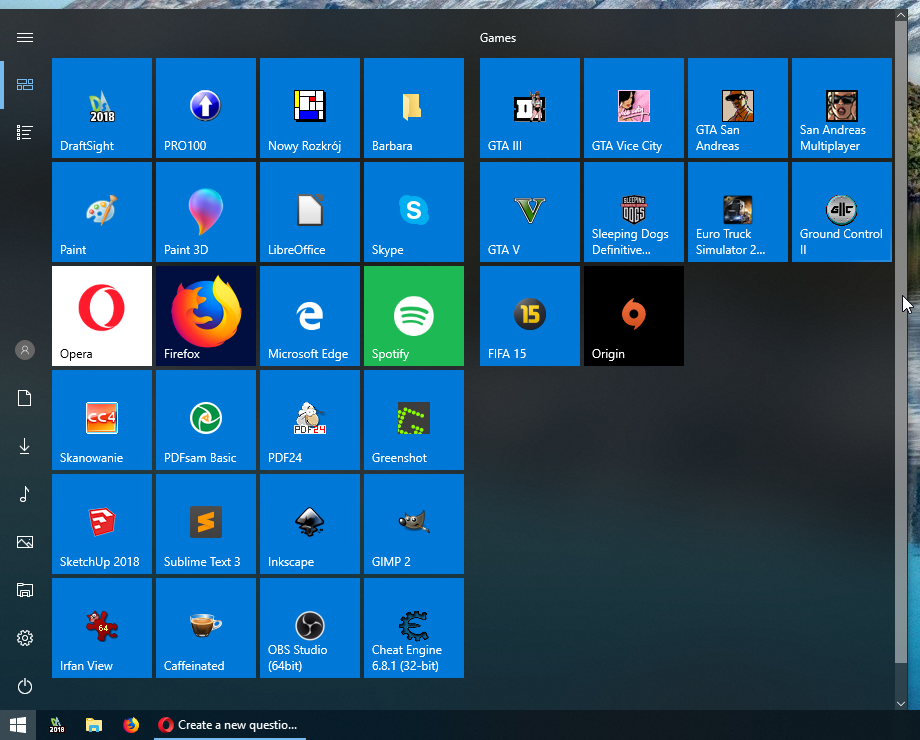This screenshot has width=920, height=740.
Task: Launch Ground Control II tile
Action: [x=842, y=212]
